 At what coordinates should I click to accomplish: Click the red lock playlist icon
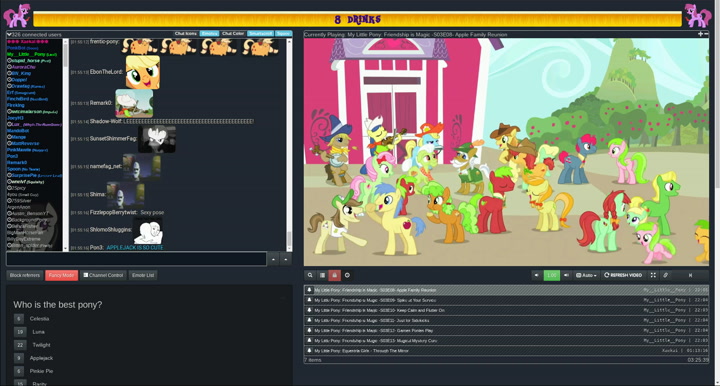tap(335, 275)
